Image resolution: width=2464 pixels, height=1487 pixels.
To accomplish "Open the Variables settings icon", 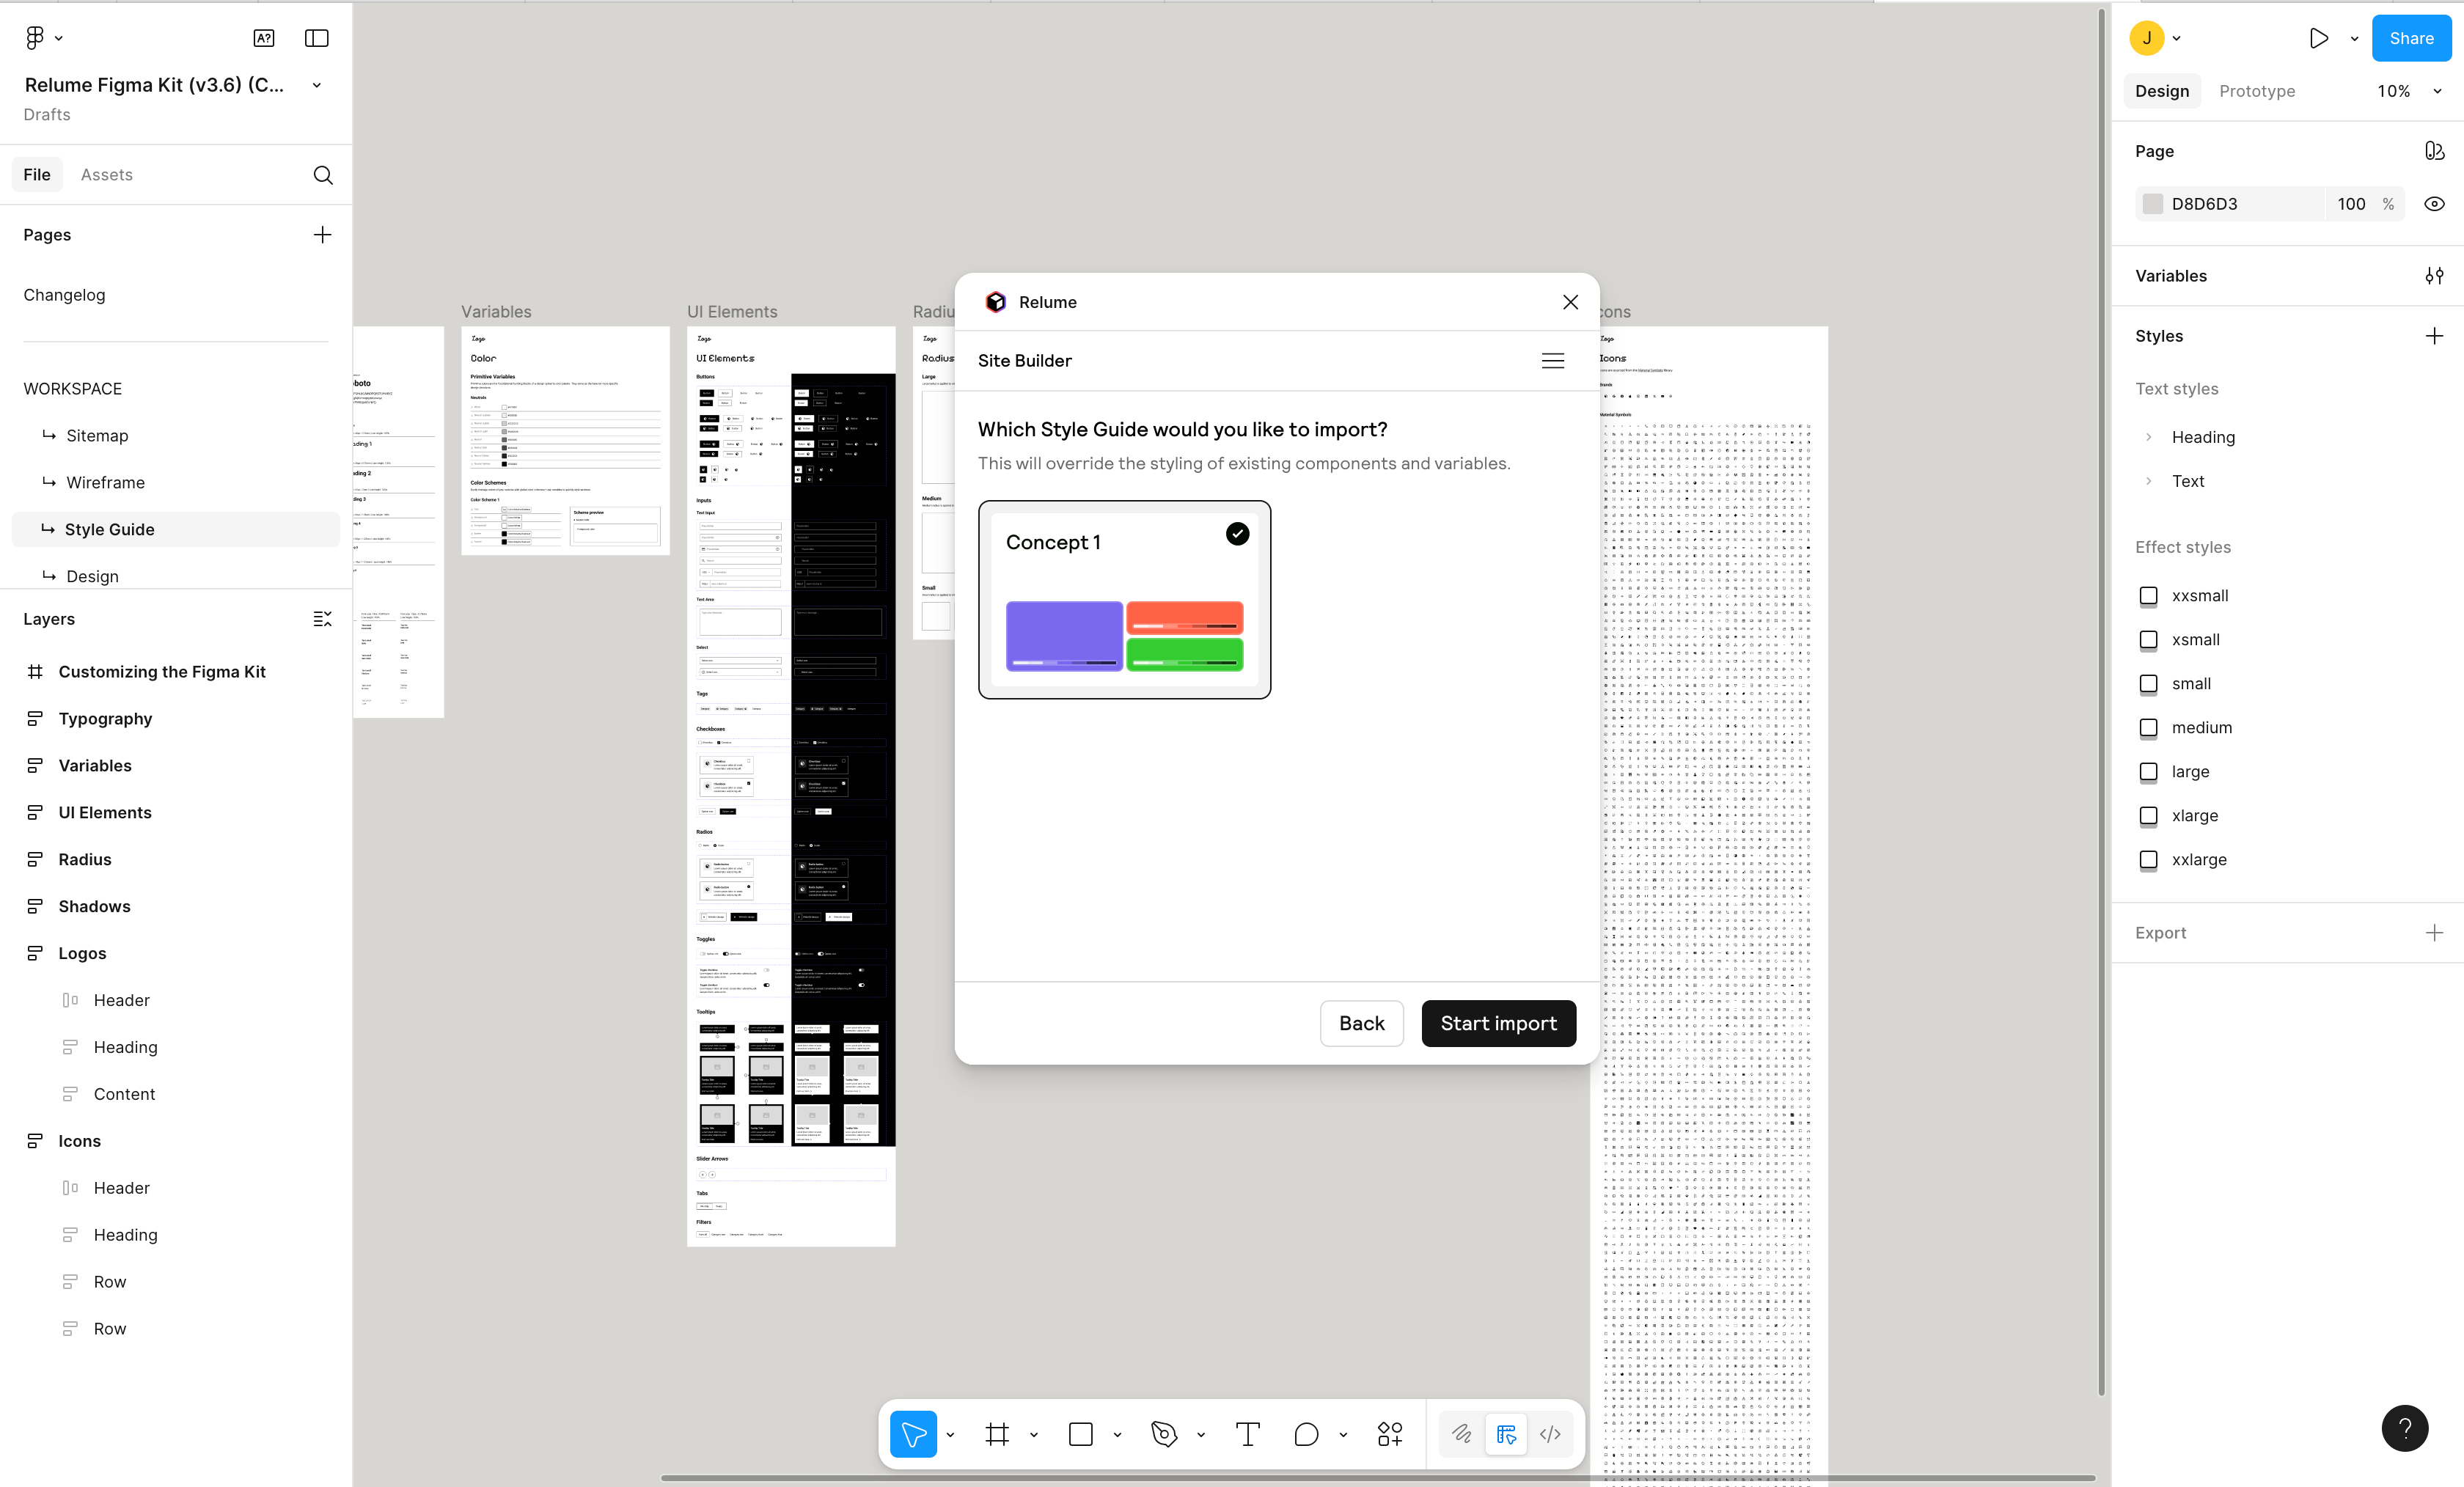I will [x=2434, y=276].
